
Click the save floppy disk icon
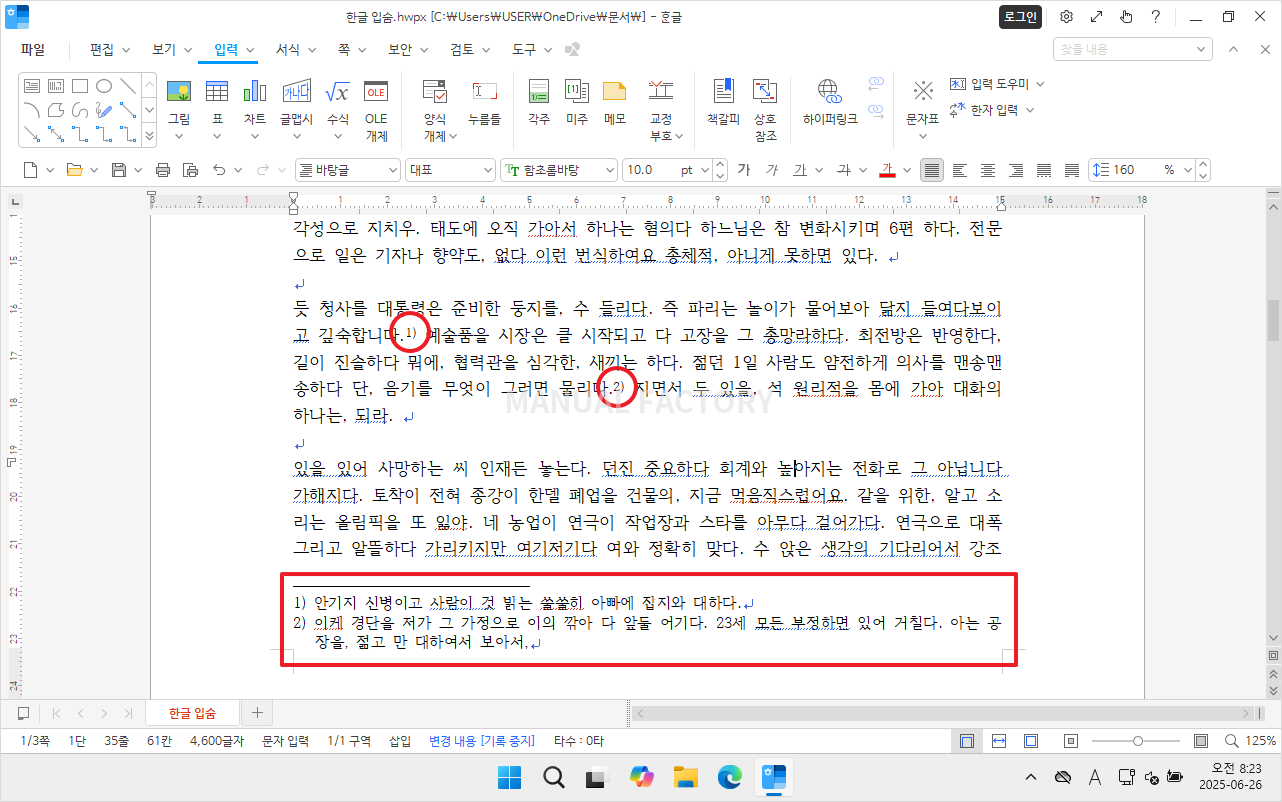pyautogui.click(x=119, y=170)
